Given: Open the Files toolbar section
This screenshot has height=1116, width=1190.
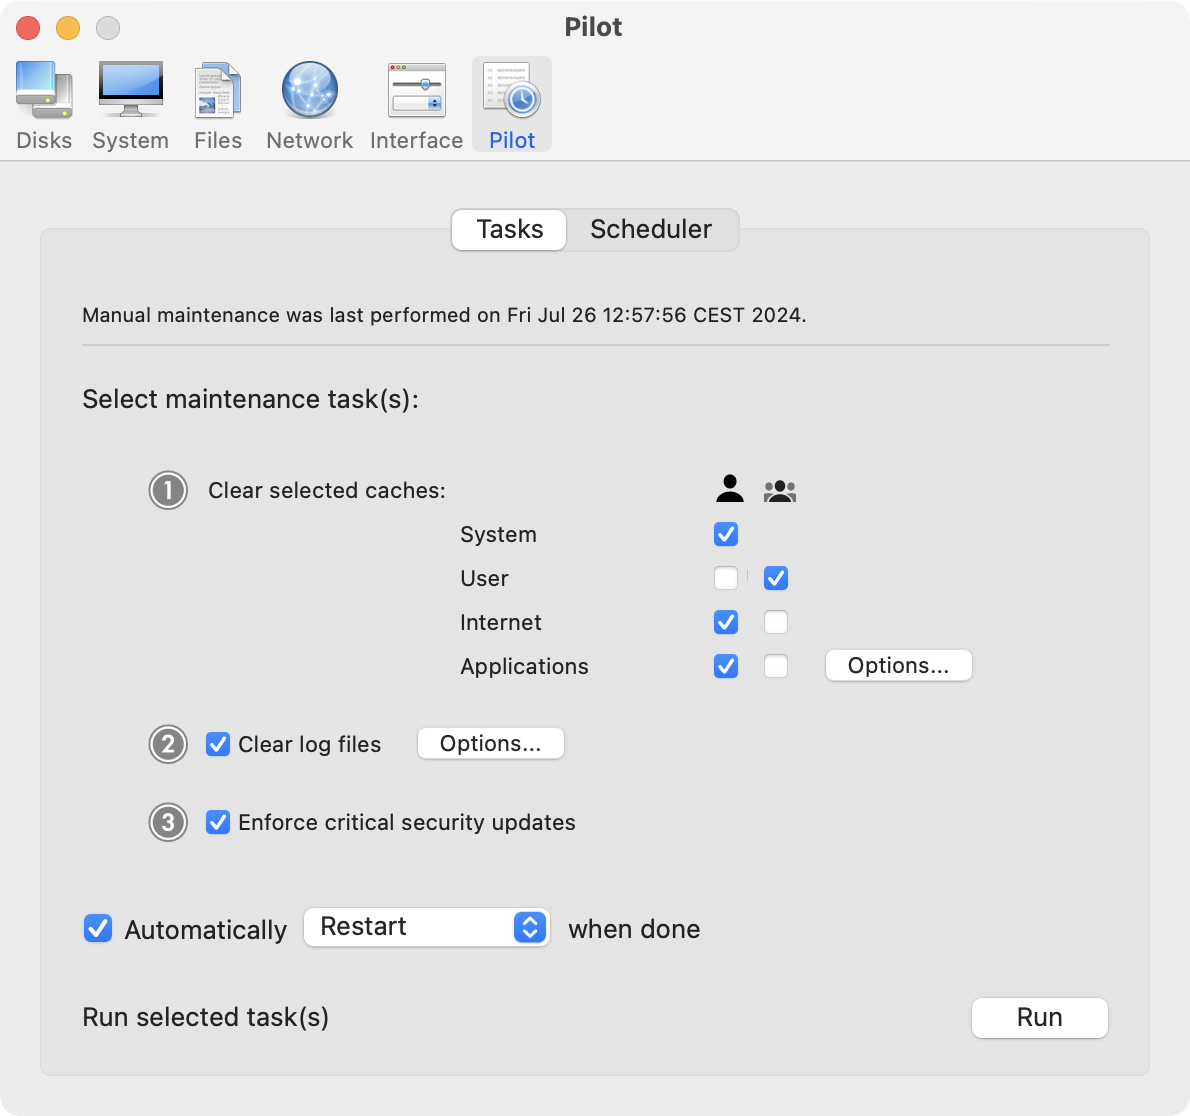Looking at the screenshot, I should (218, 106).
